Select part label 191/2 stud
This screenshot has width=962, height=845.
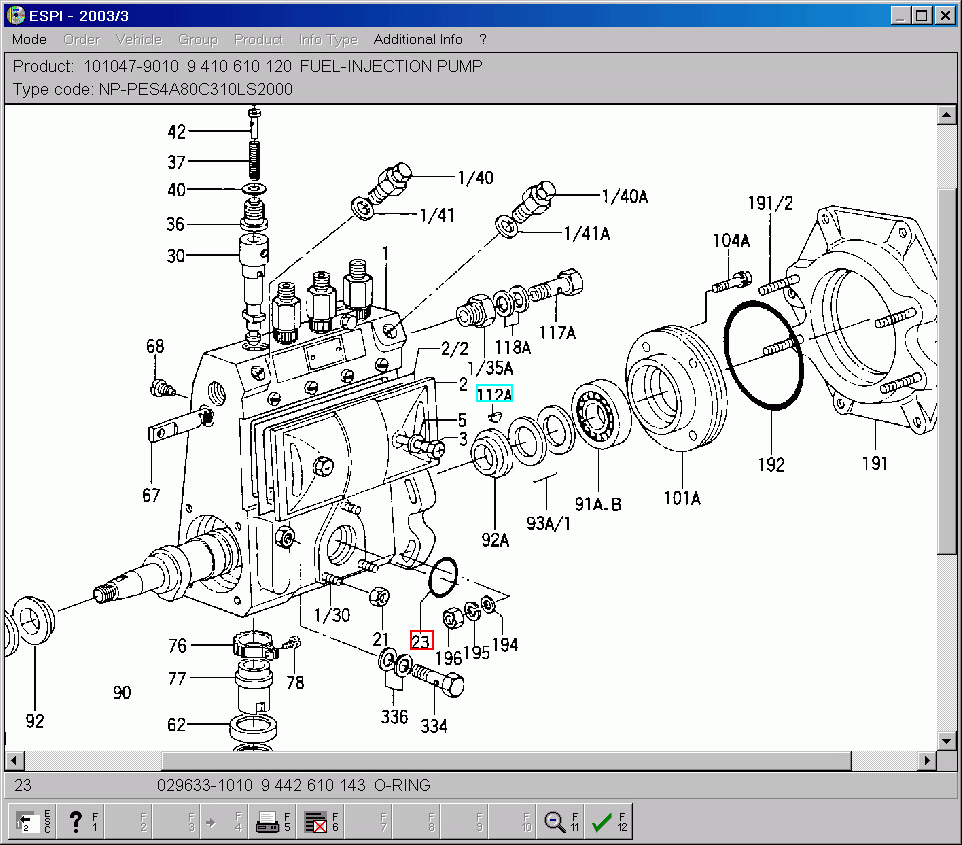(770, 203)
